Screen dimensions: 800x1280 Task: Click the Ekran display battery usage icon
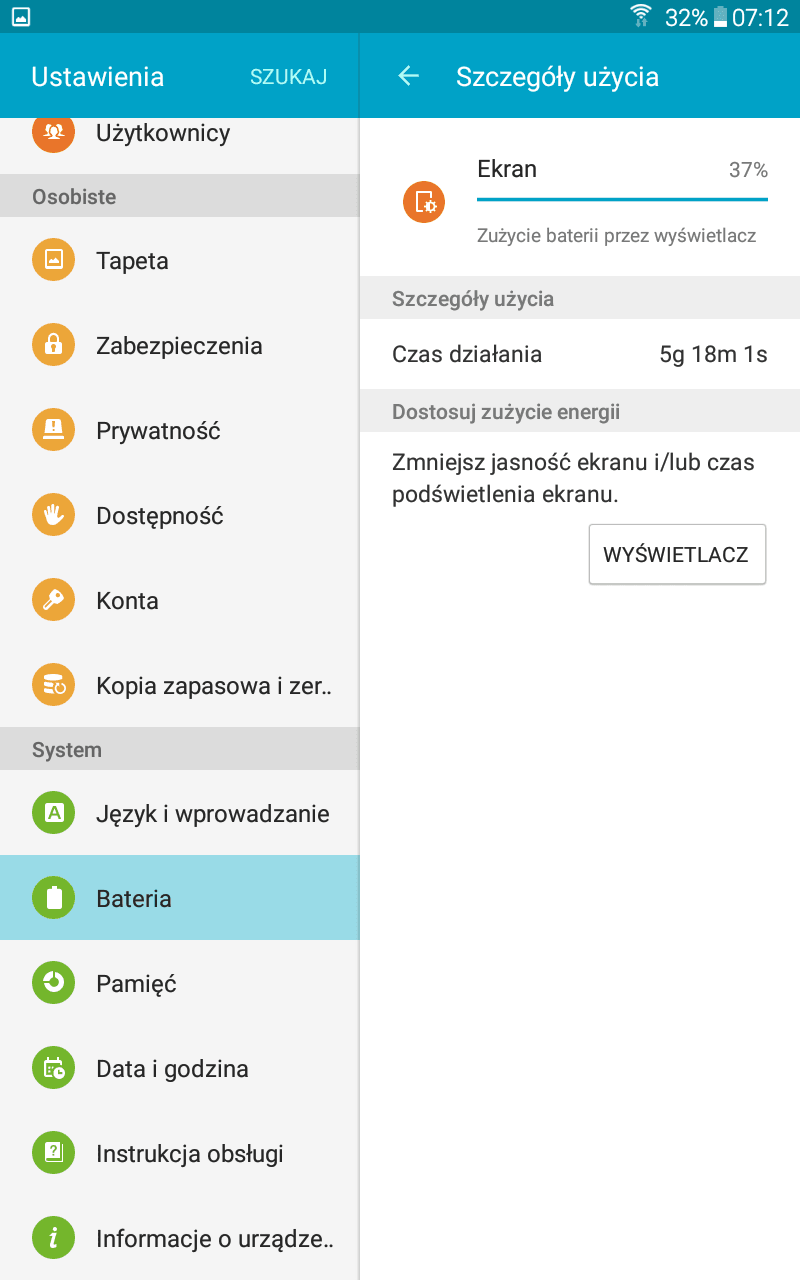(x=424, y=202)
